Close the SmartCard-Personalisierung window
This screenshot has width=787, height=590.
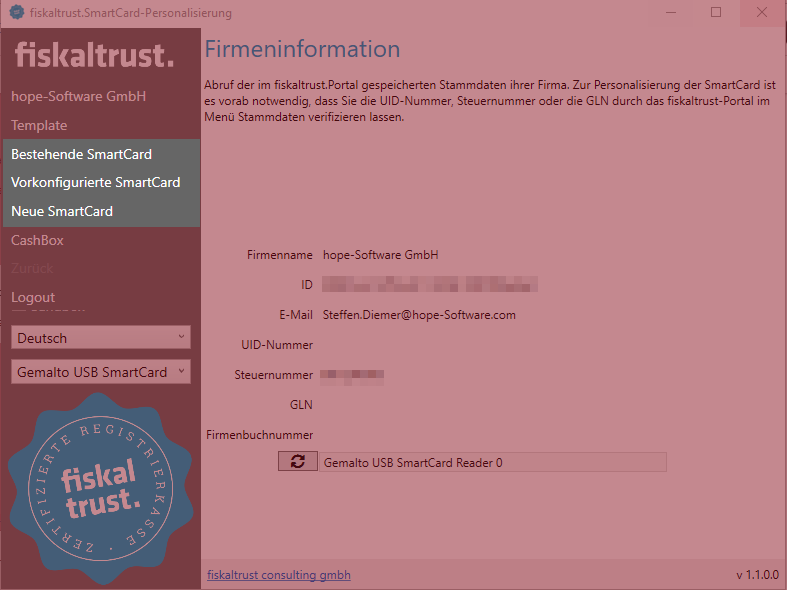tap(762, 13)
